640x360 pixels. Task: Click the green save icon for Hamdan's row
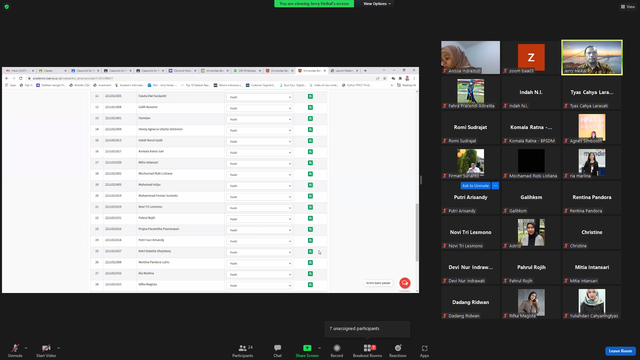click(x=310, y=119)
